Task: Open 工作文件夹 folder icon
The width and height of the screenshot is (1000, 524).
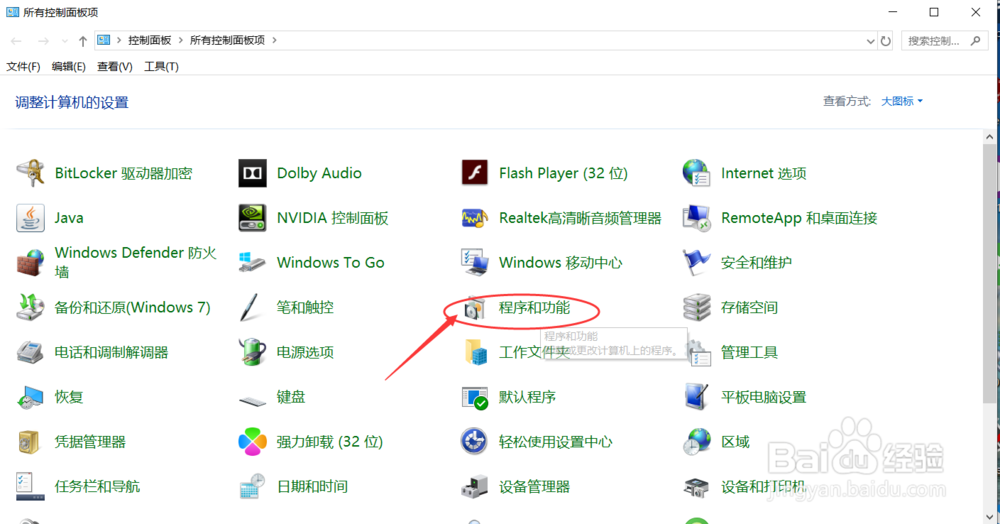Action: pyautogui.click(x=474, y=353)
